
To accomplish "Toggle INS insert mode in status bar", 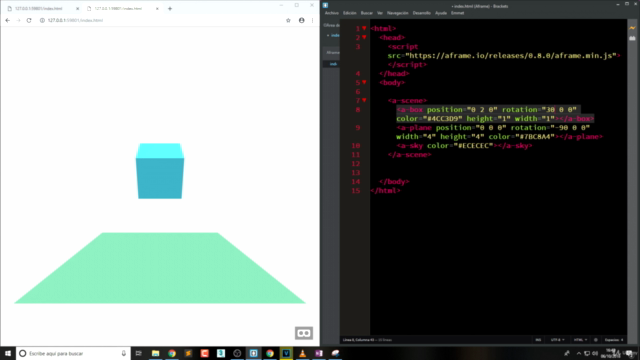I will 538,340.
